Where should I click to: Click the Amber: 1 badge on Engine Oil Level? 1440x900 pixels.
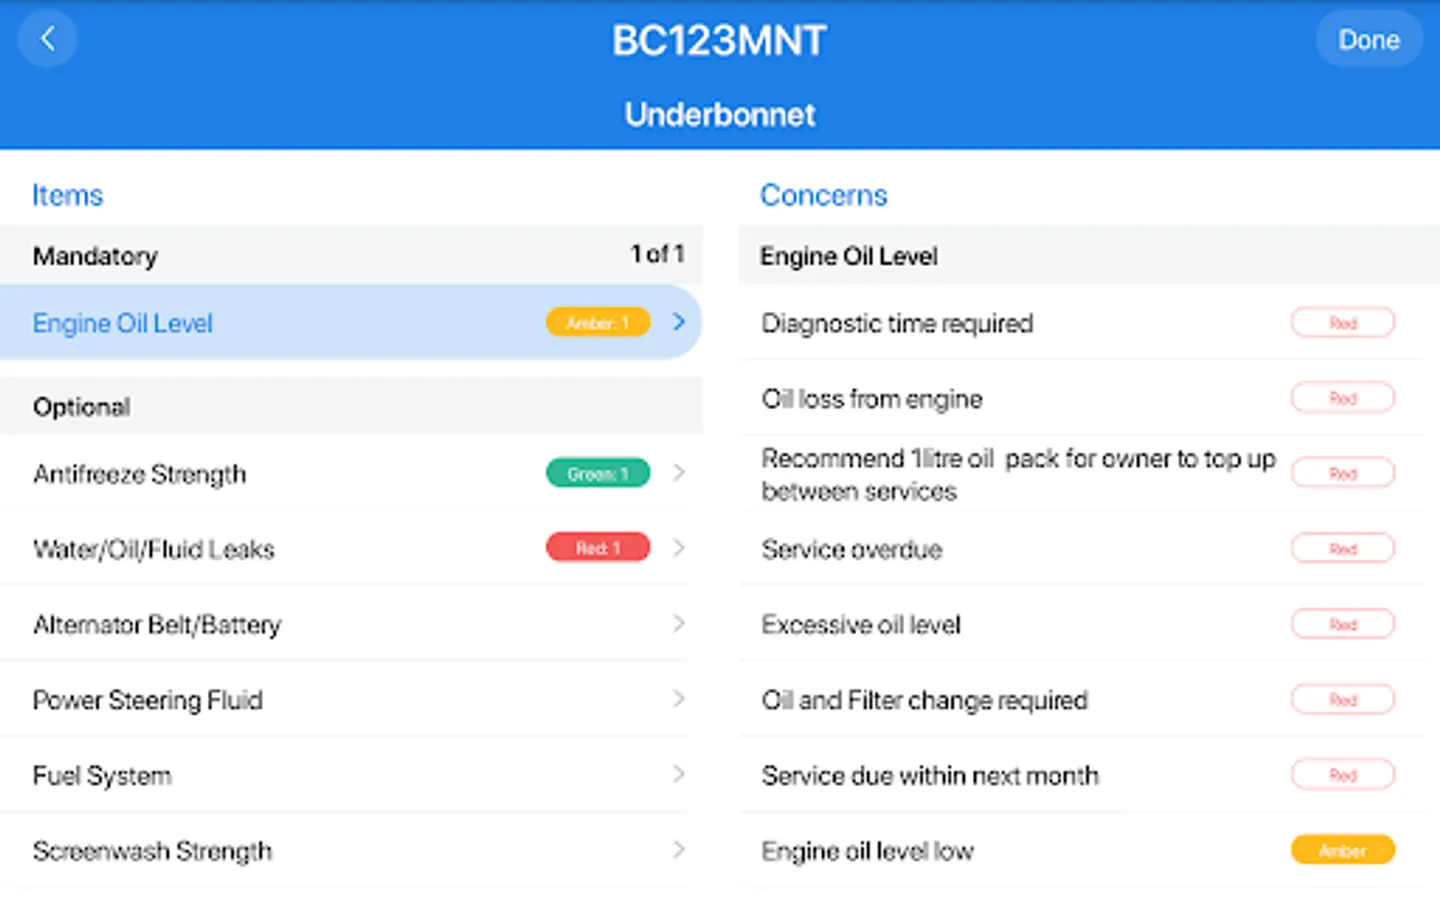coord(597,322)
